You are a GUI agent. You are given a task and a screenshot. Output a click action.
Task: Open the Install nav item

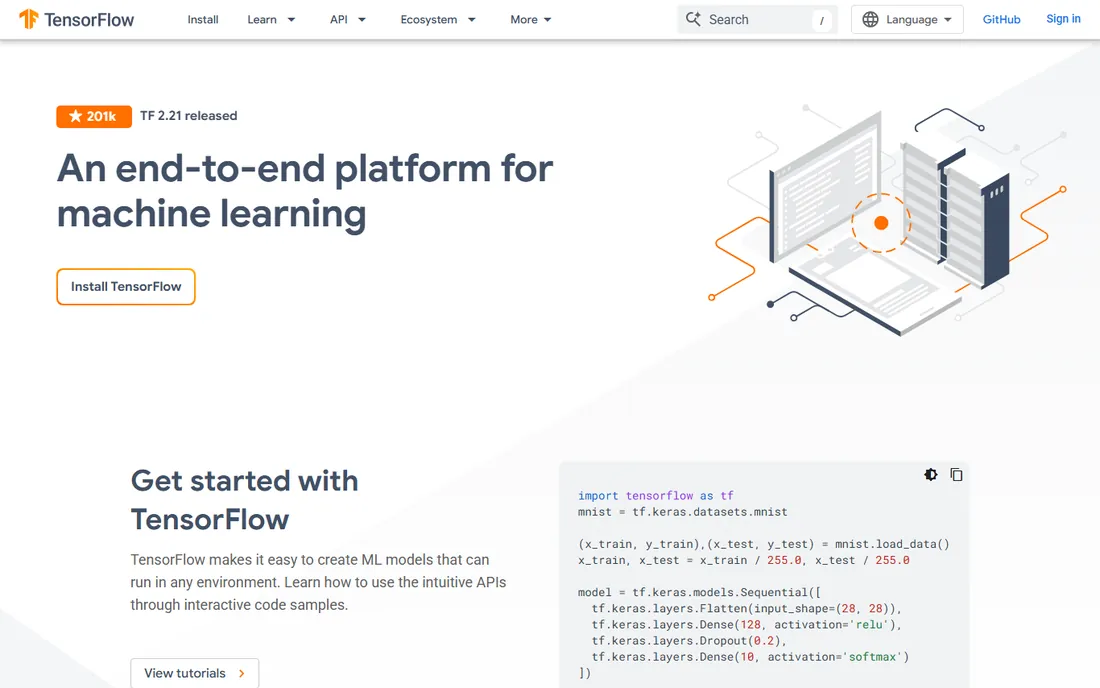tap(203, 20)
